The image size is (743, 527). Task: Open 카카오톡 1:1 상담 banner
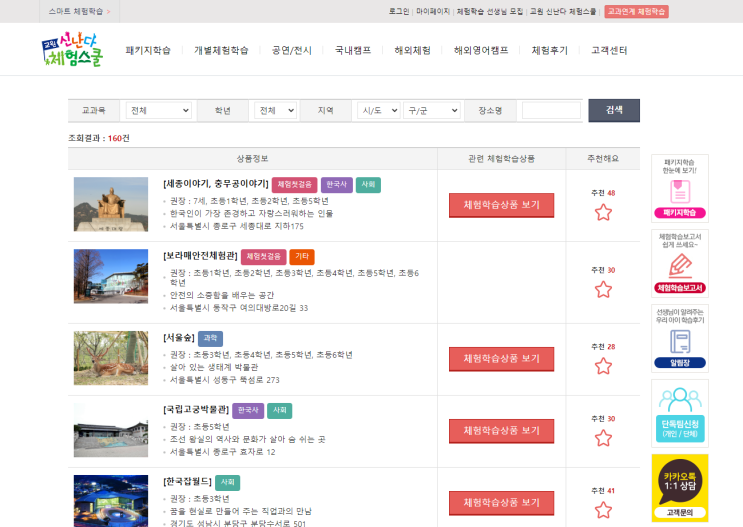click(x=680, y=488)
